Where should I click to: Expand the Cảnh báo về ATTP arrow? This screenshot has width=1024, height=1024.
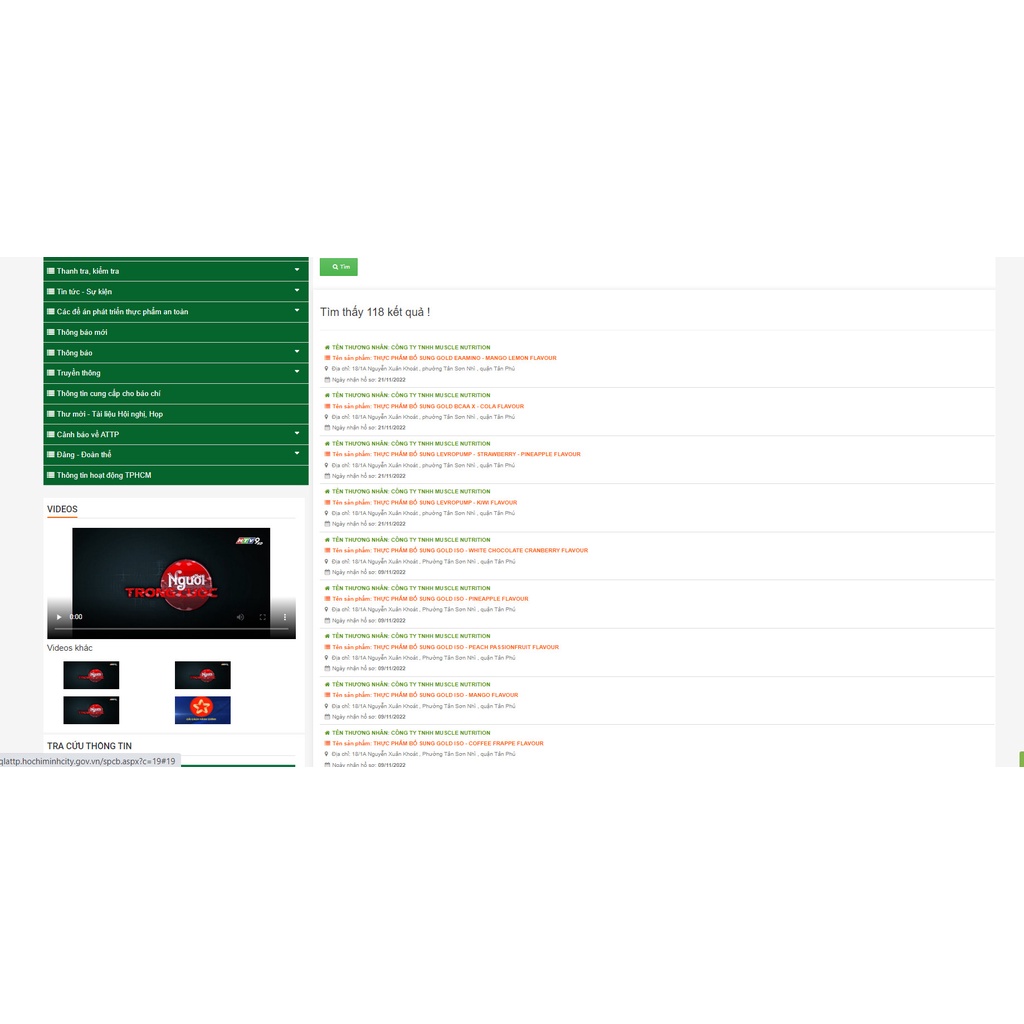297,434
